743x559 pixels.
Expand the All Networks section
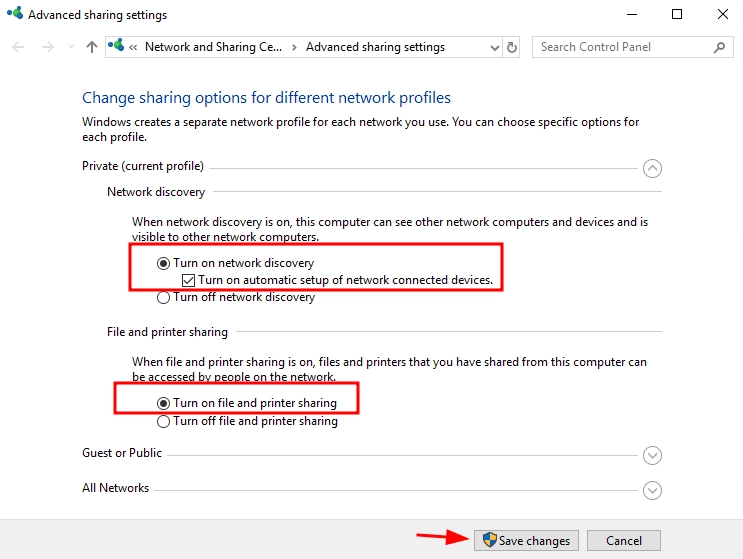point(652,490)
